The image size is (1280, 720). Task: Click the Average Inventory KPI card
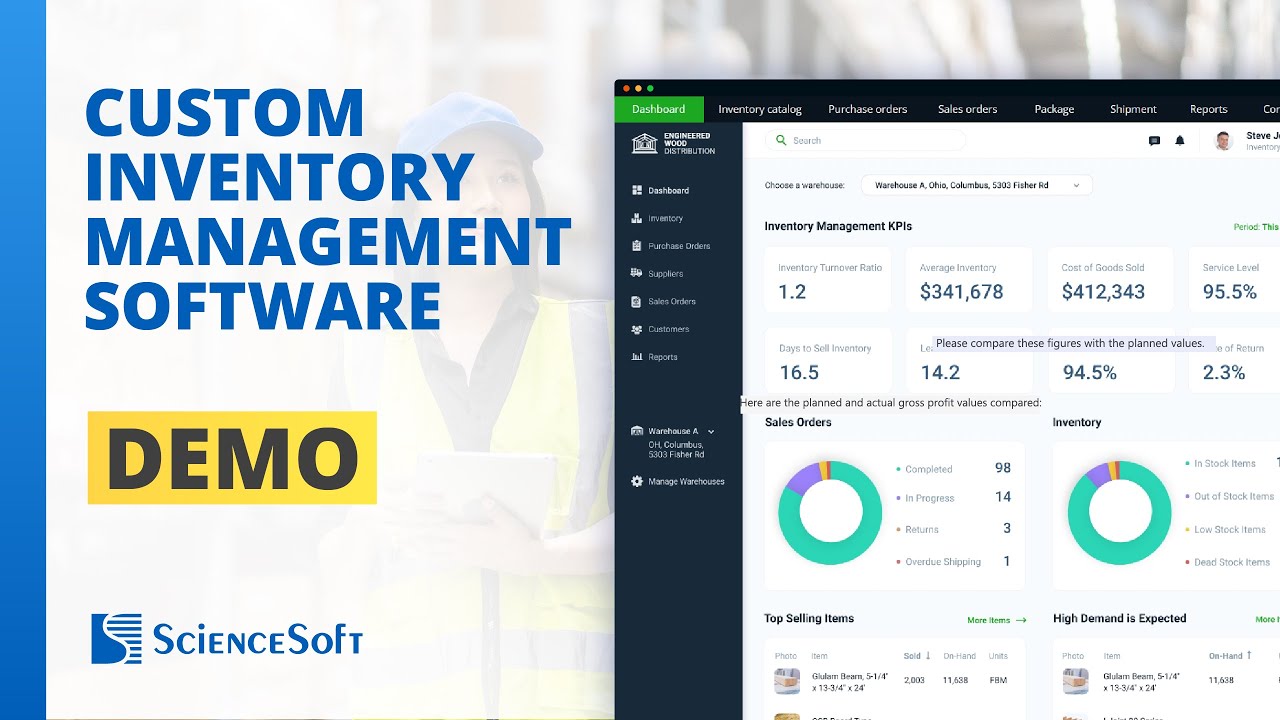pos(970,280)
